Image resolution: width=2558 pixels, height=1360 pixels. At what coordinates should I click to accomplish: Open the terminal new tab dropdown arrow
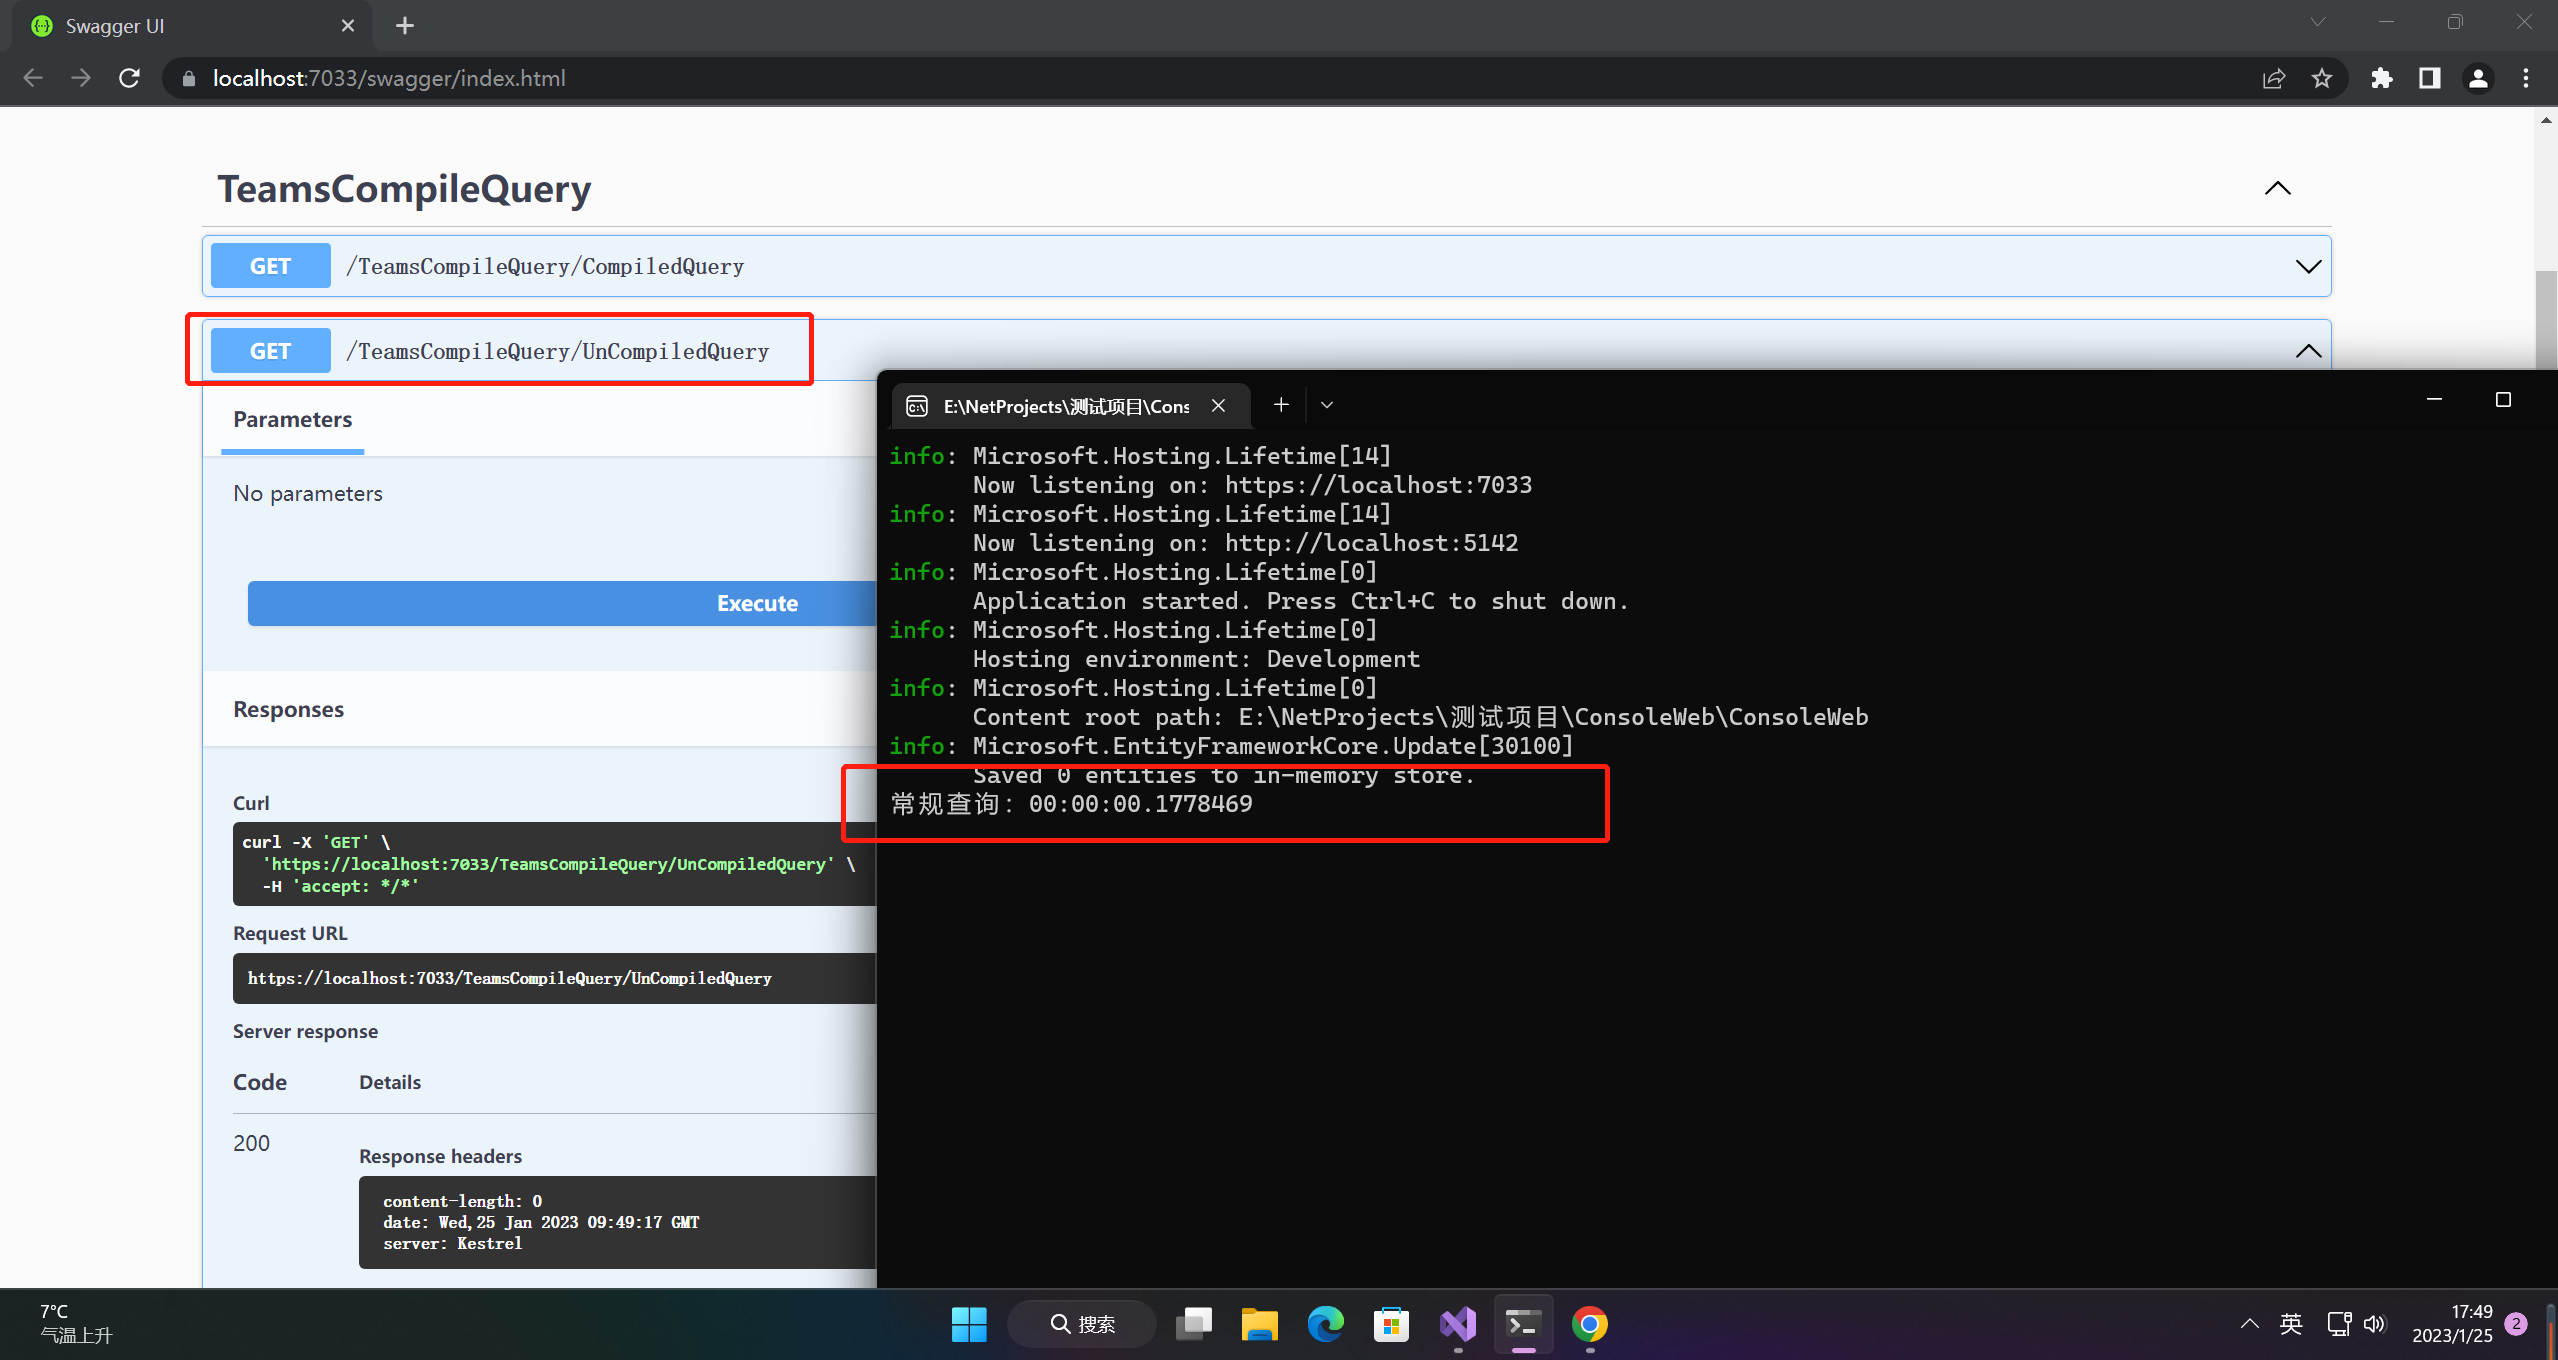1327,405
